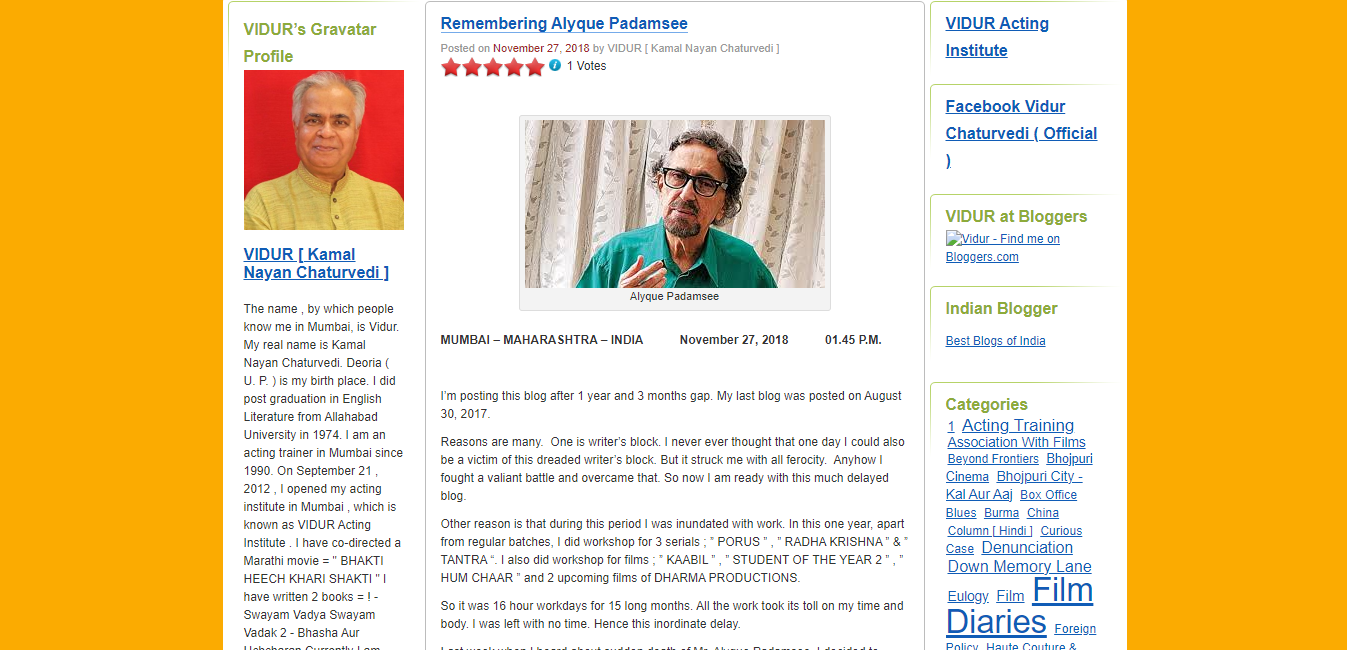Open the Denunciation category

pyautogui.click(x=1027, y=547)
